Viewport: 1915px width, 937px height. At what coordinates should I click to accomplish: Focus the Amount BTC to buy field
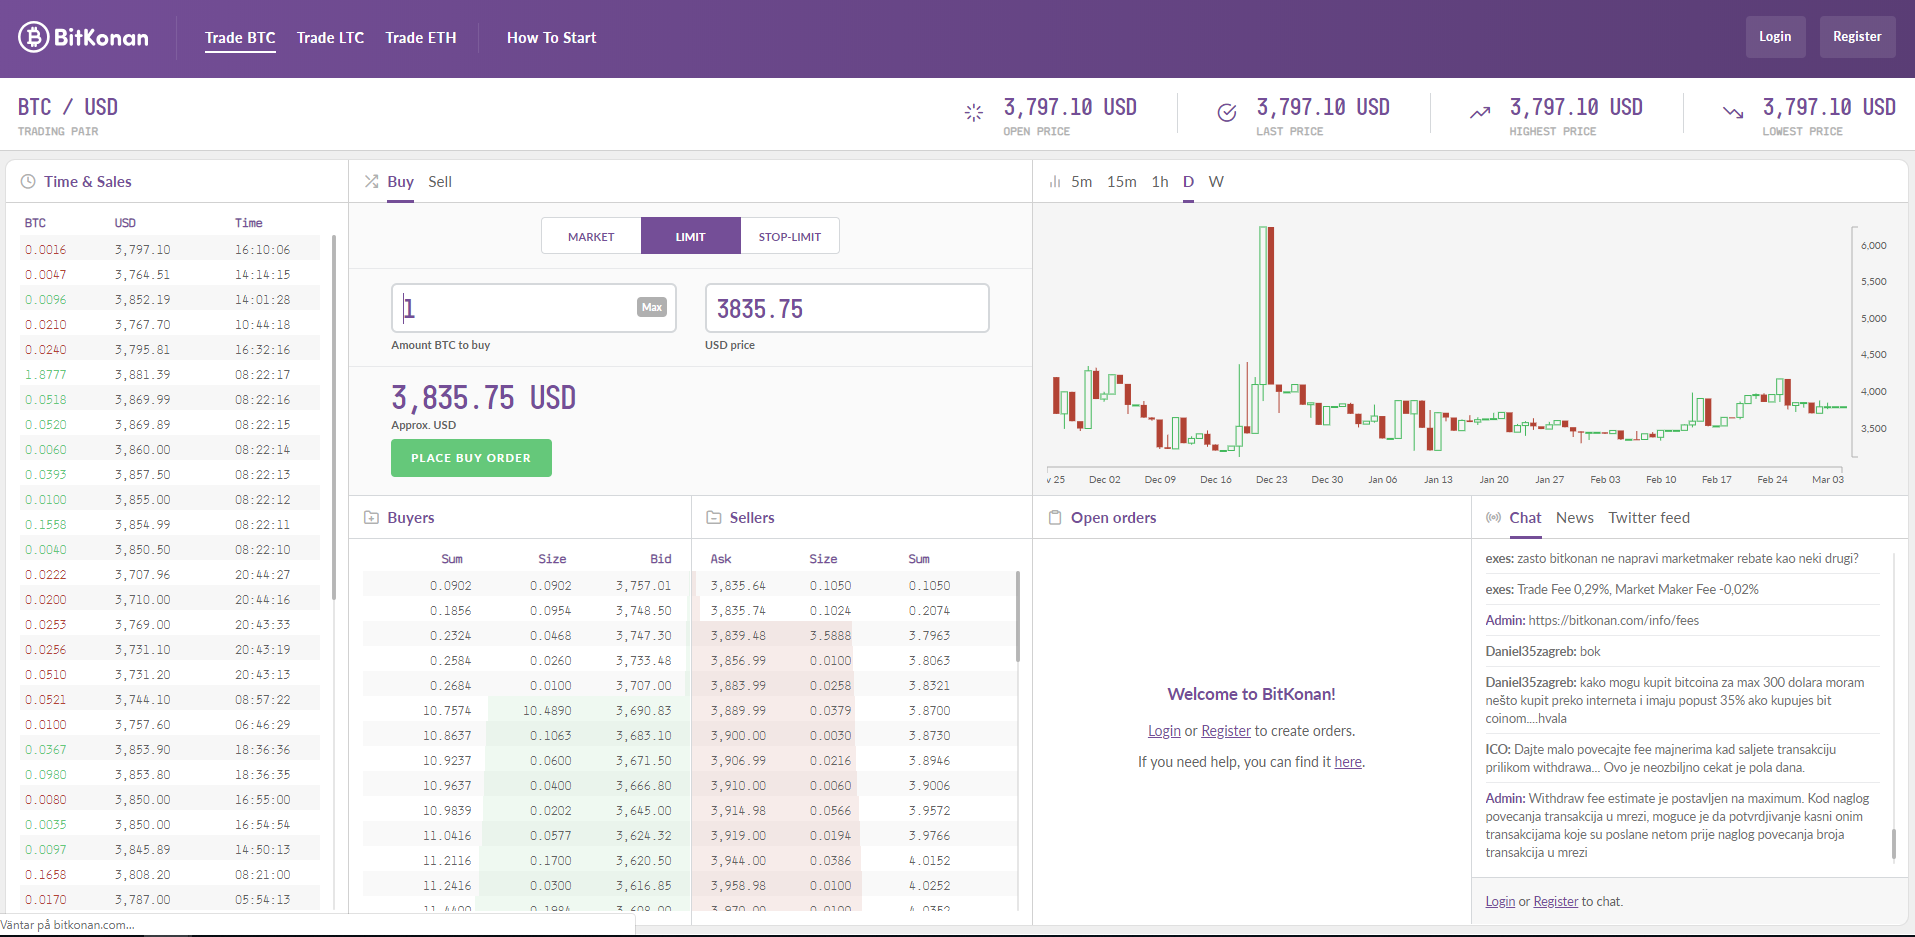(533, 308)
